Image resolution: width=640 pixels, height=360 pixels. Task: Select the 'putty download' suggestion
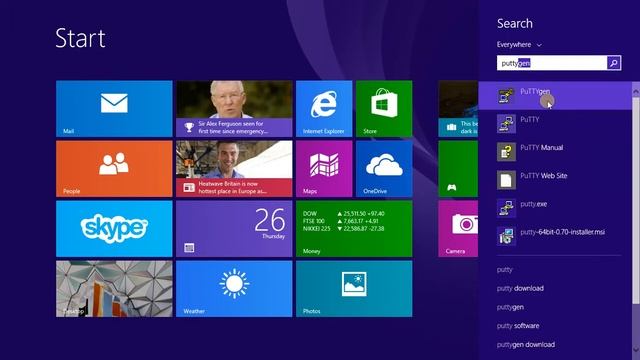(x=520, y=288)
